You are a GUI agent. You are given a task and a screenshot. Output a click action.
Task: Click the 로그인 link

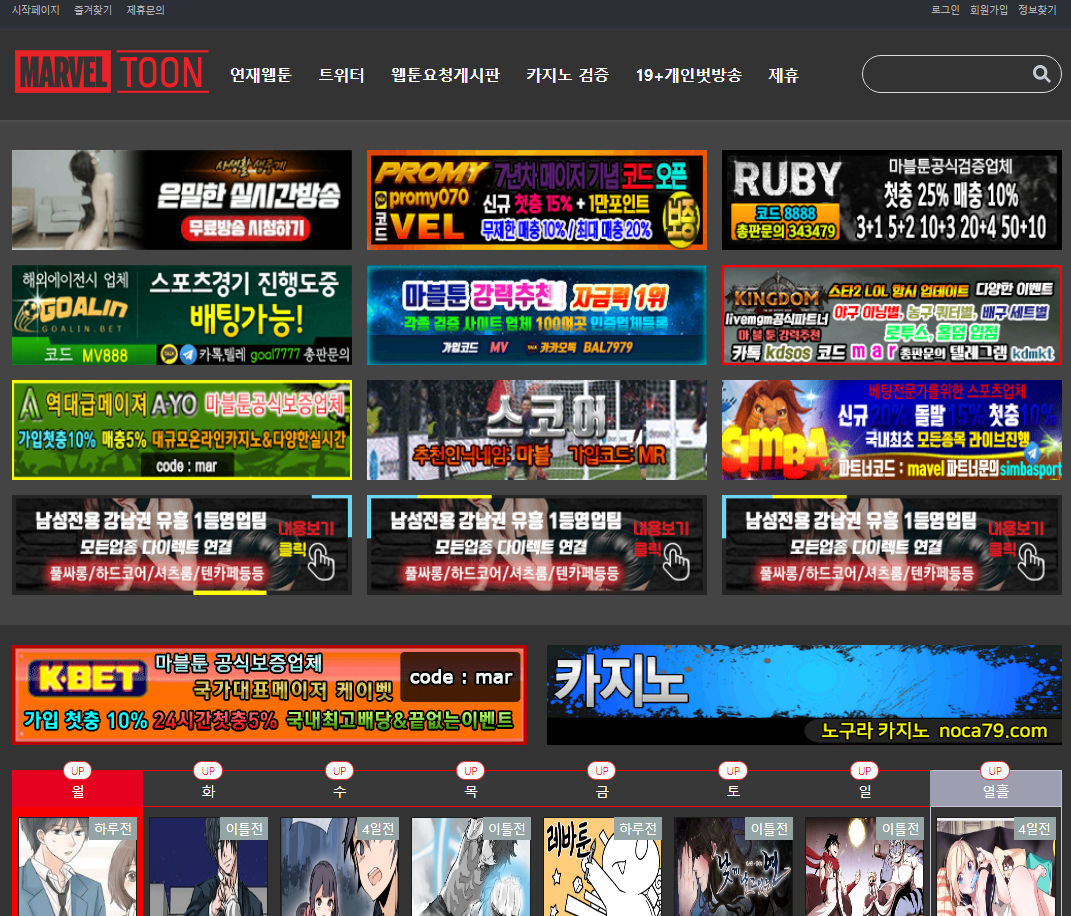[x=945, y=10]
